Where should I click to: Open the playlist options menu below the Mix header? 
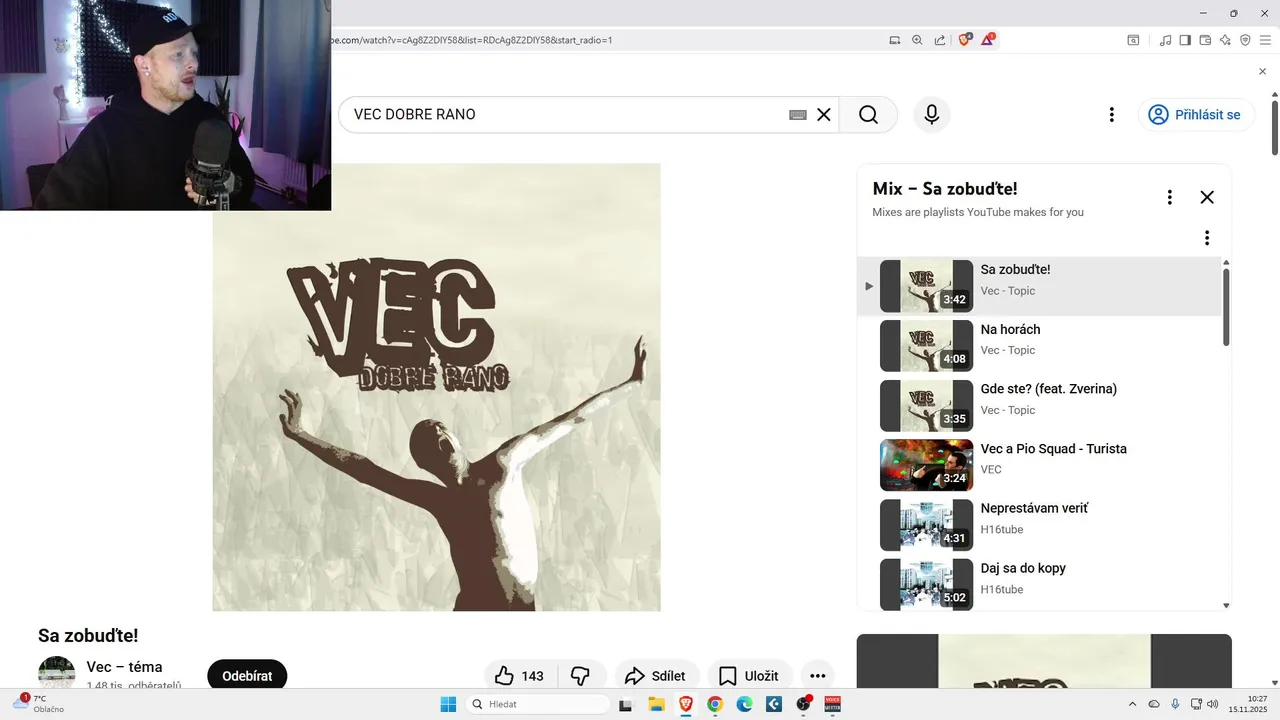pyautogui.click(x=1207, y=238)
